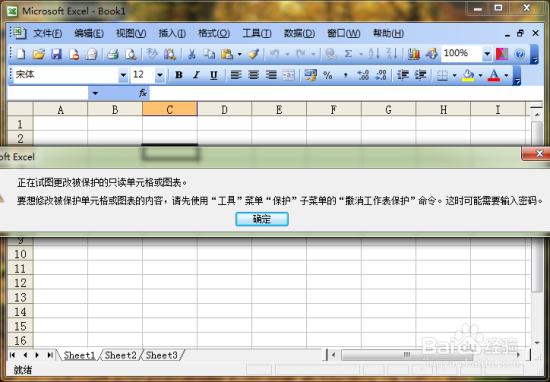Click the horizontal scrollbar thumb
This screenshot has height=382, width=550.
[x=407, y=355]
